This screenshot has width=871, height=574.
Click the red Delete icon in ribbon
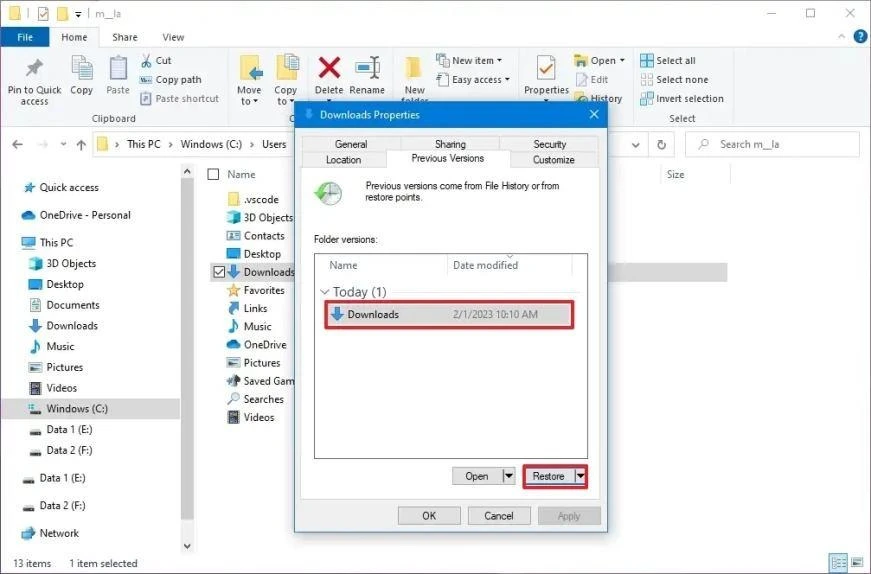pyautogui.click(x=329, y=68)
